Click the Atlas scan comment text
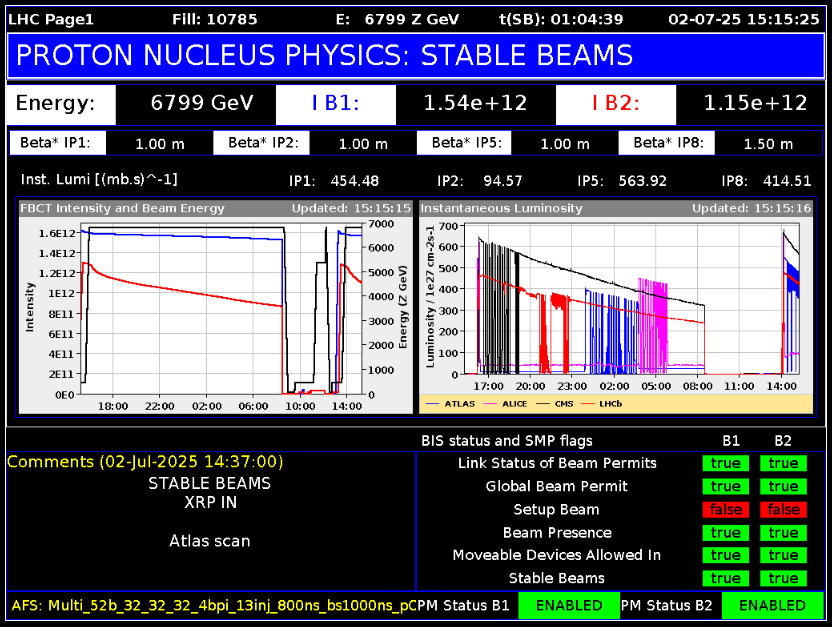 tap(210, 541)
